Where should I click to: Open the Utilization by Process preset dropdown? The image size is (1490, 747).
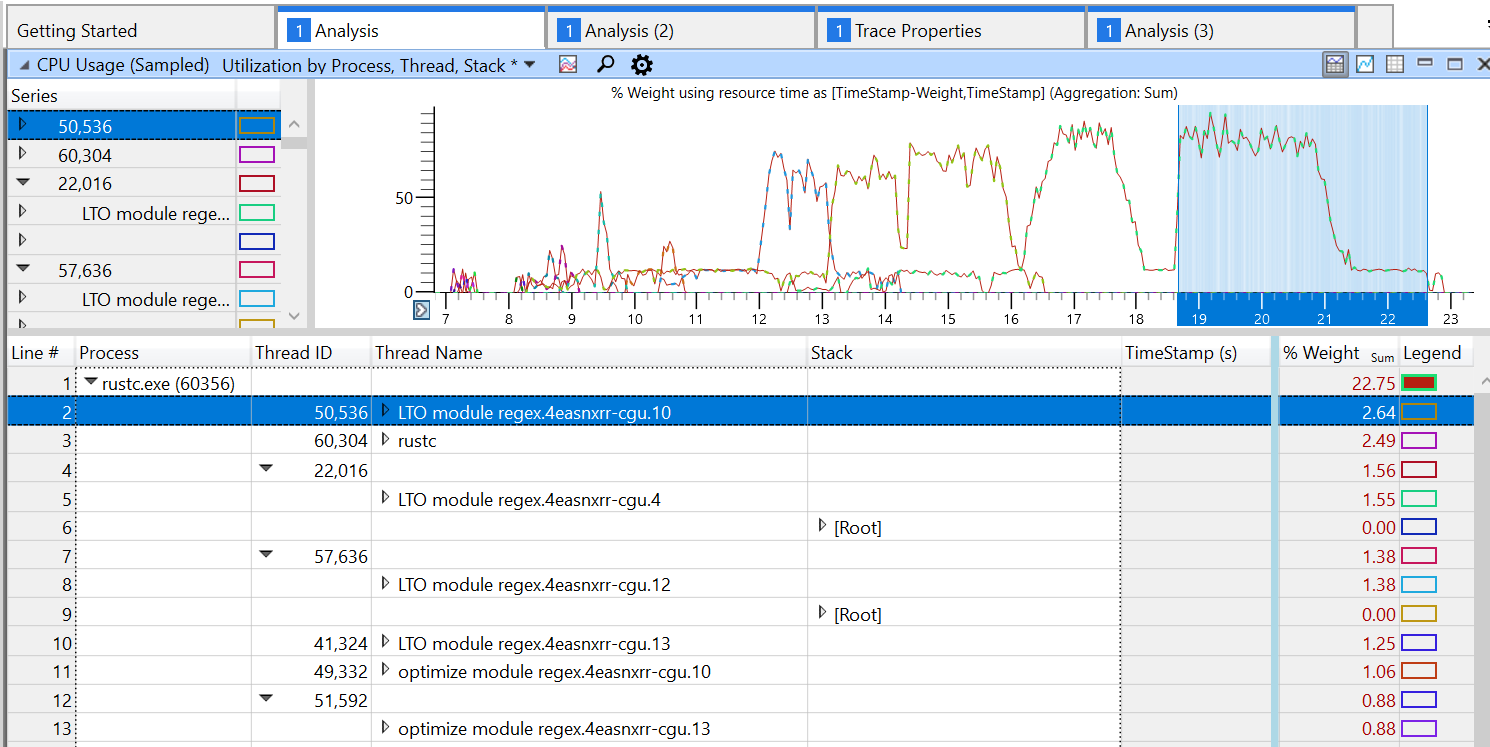pyautogui.click(x=530, y=65)
